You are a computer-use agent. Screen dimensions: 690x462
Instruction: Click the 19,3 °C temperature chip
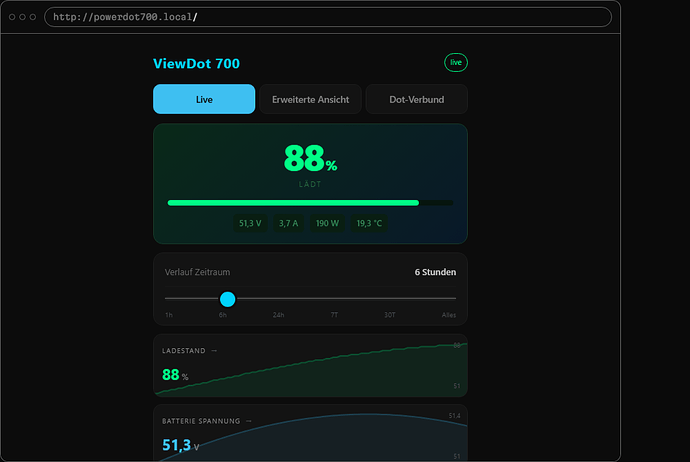pyautogui.click(x=369, y=223)
